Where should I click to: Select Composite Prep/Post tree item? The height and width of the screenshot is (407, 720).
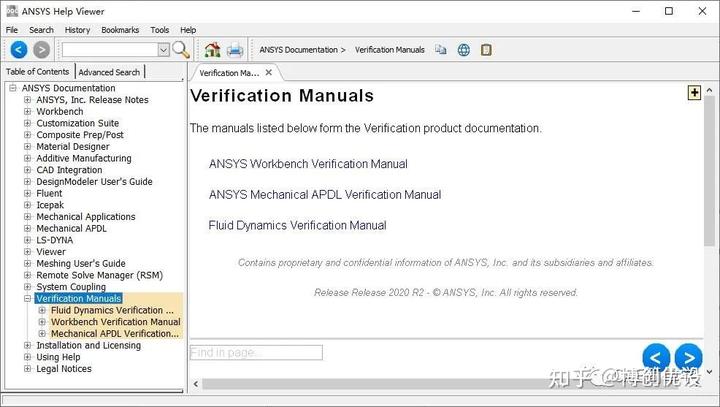[80, 135]
